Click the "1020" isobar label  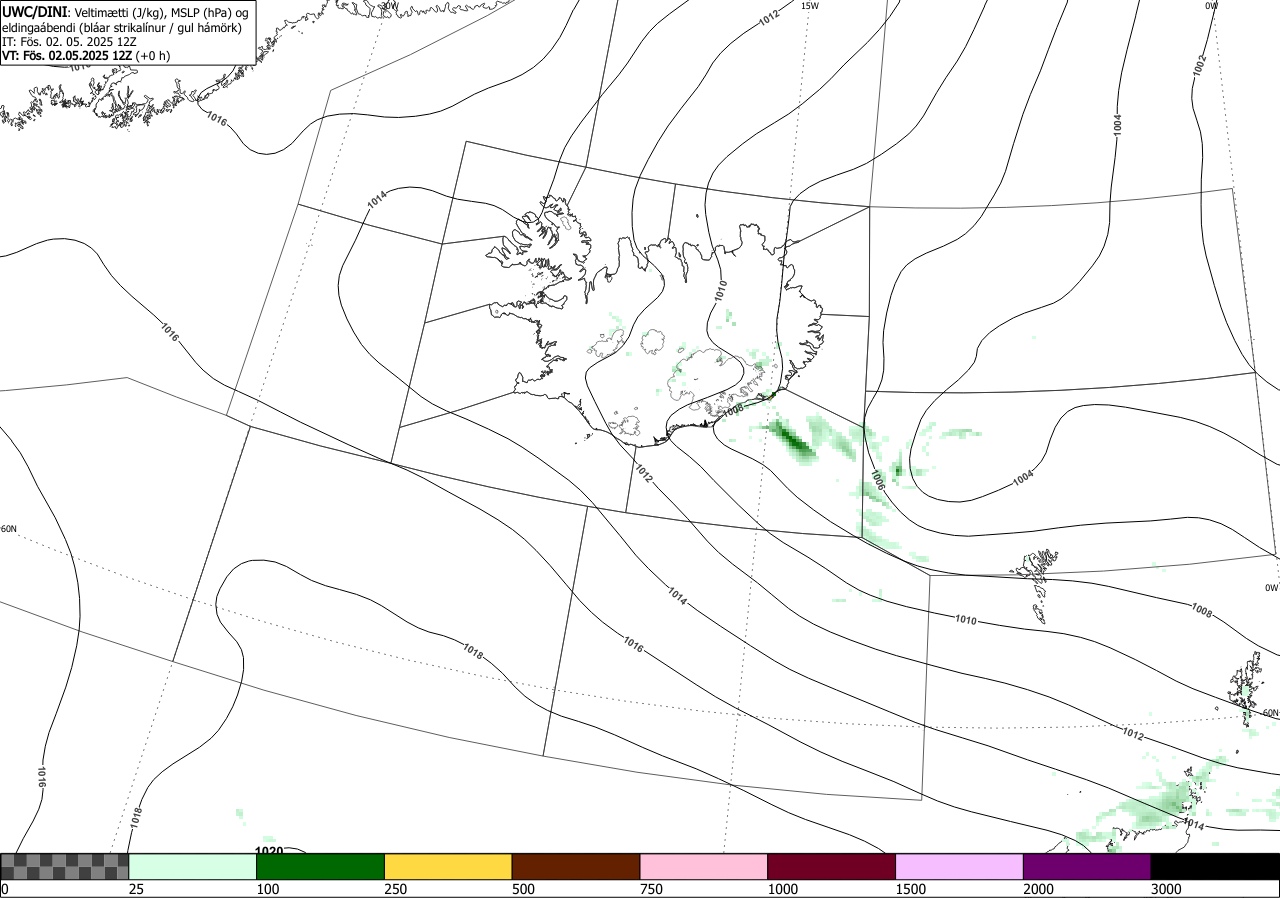point(268,851)
